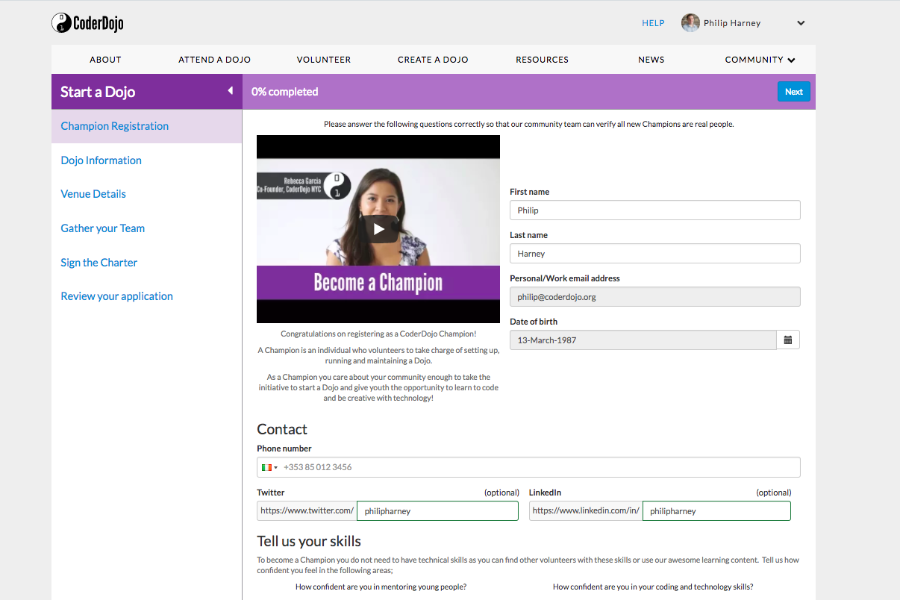
Task: Go to Attend a Dojo page
Action: coord(214,60)
